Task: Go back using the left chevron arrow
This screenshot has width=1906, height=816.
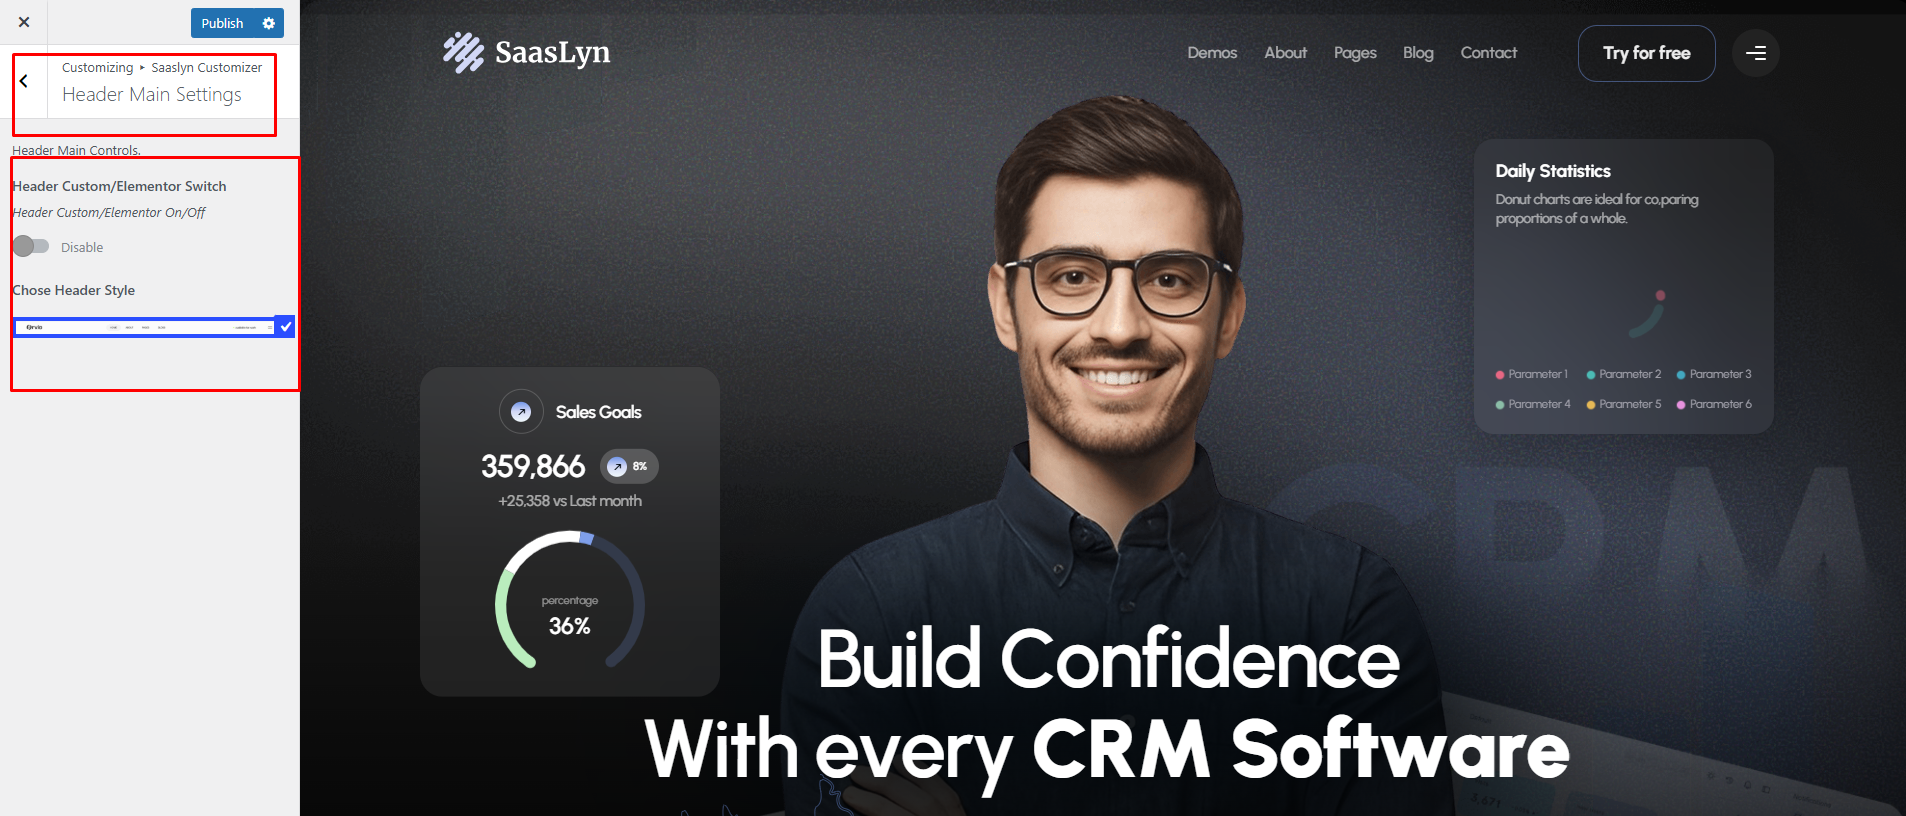Action: [x=24, y=82]
